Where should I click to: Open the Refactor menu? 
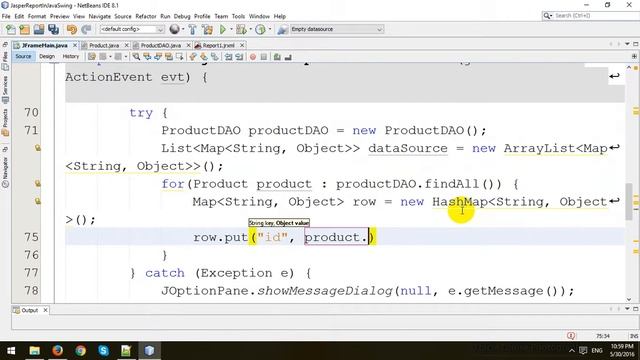point(146,16)
